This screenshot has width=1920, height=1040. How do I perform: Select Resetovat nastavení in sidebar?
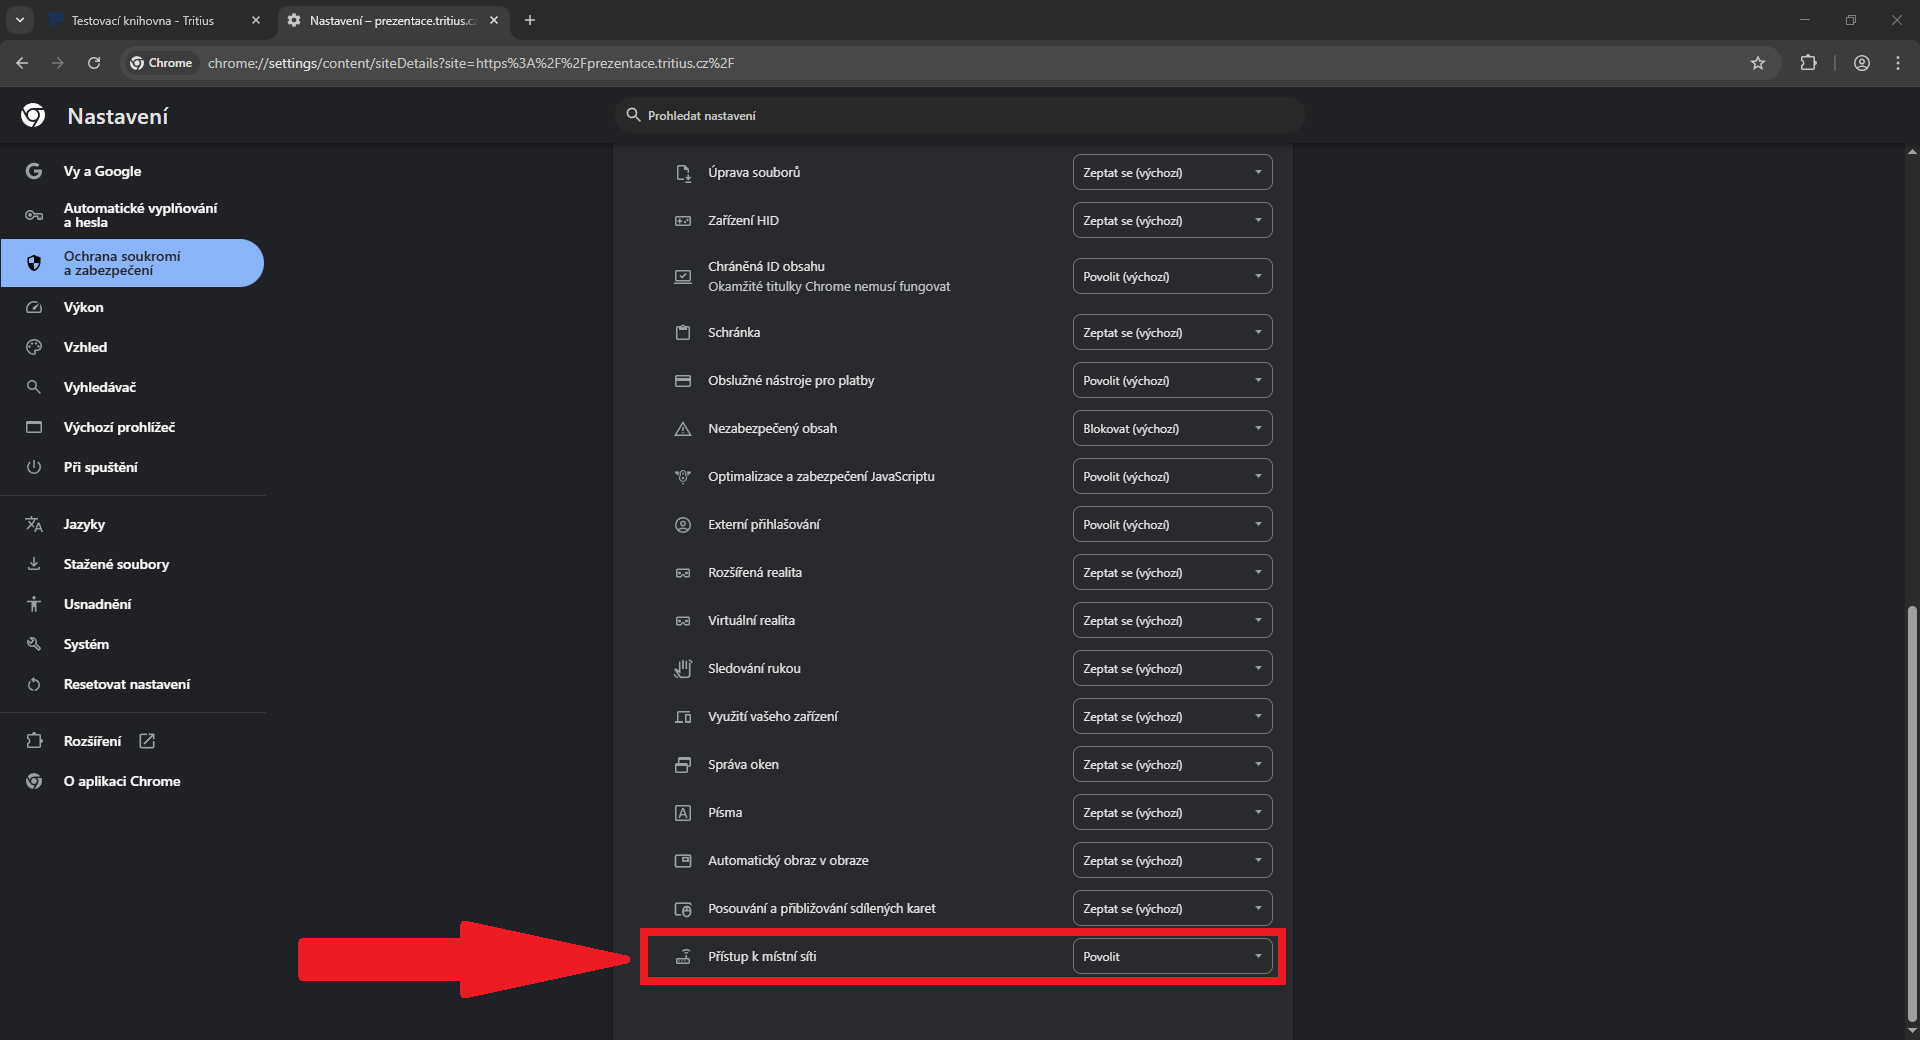[x=126, y=684]
